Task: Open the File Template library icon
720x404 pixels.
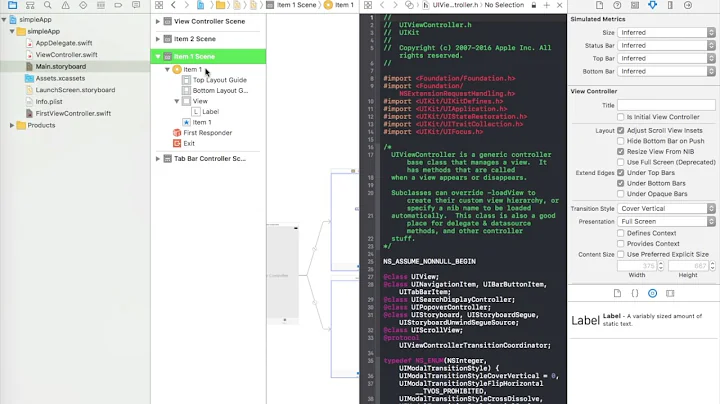Action: [617, 293]
